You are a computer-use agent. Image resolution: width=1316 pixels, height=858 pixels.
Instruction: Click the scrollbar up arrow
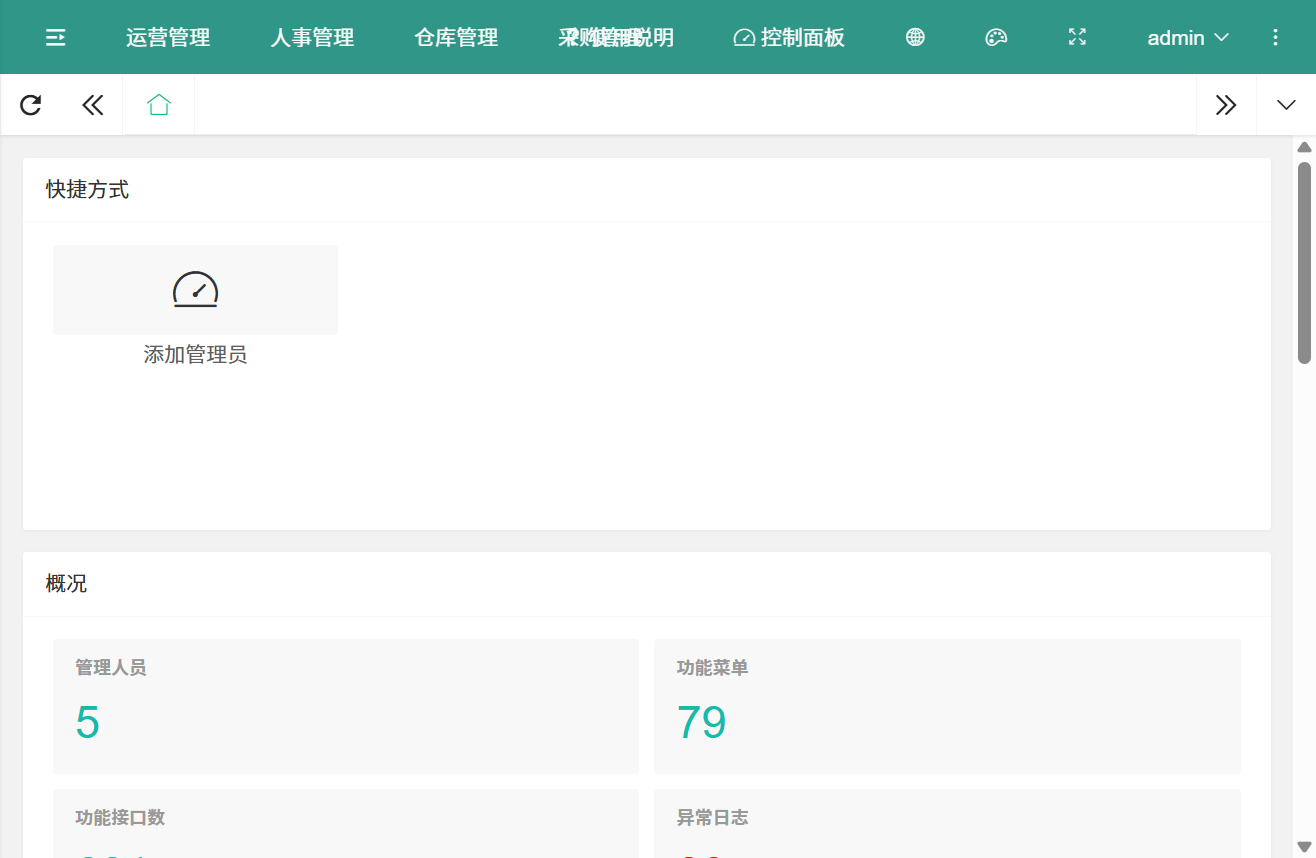(1304, 147)
